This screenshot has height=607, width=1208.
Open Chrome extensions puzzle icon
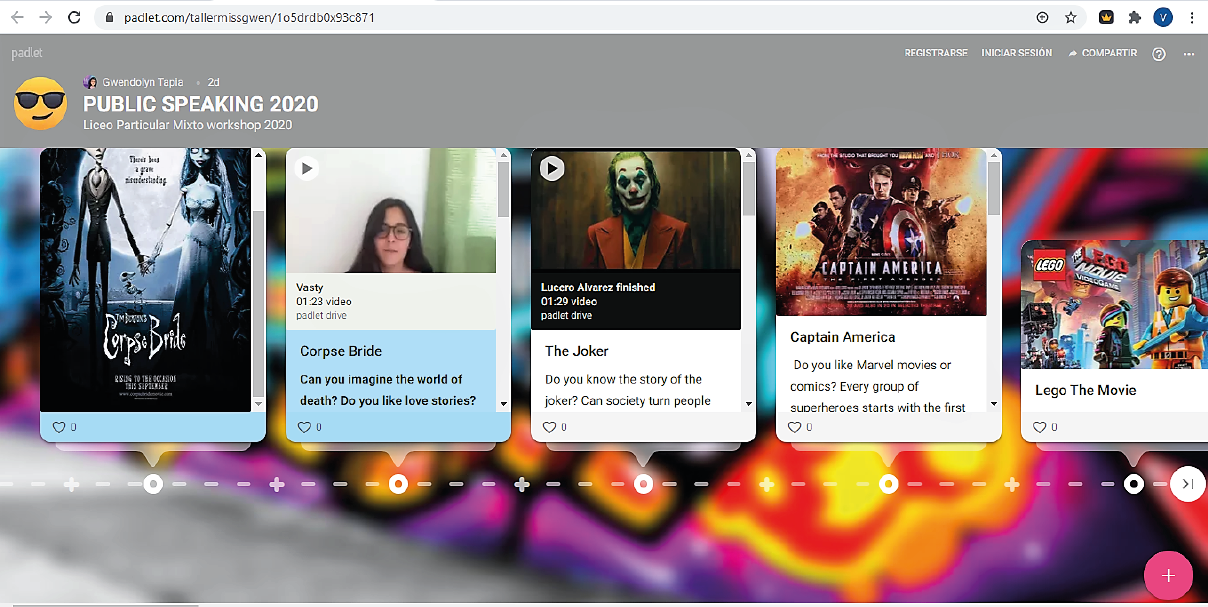click(1134, 17)
